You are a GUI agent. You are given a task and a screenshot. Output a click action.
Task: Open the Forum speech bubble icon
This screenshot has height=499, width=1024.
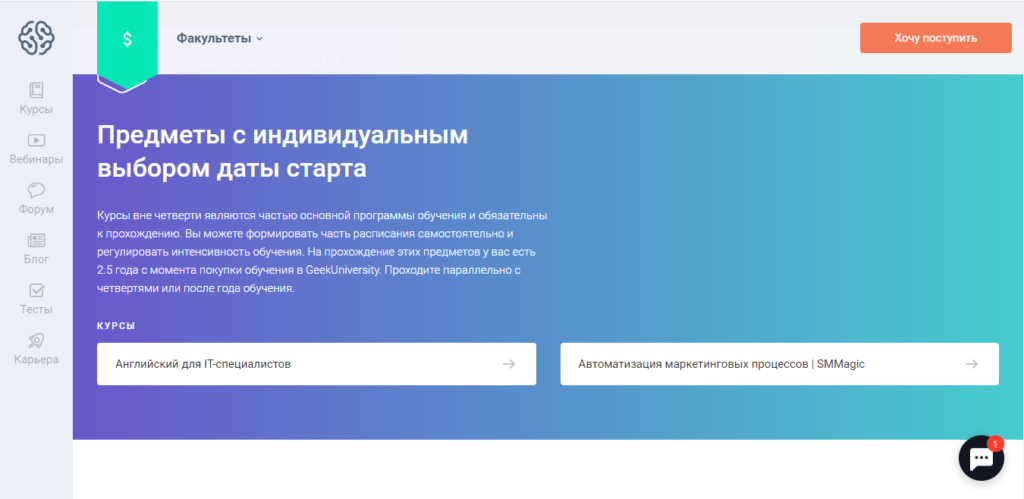pyautogui.click(x=36, y=190)
